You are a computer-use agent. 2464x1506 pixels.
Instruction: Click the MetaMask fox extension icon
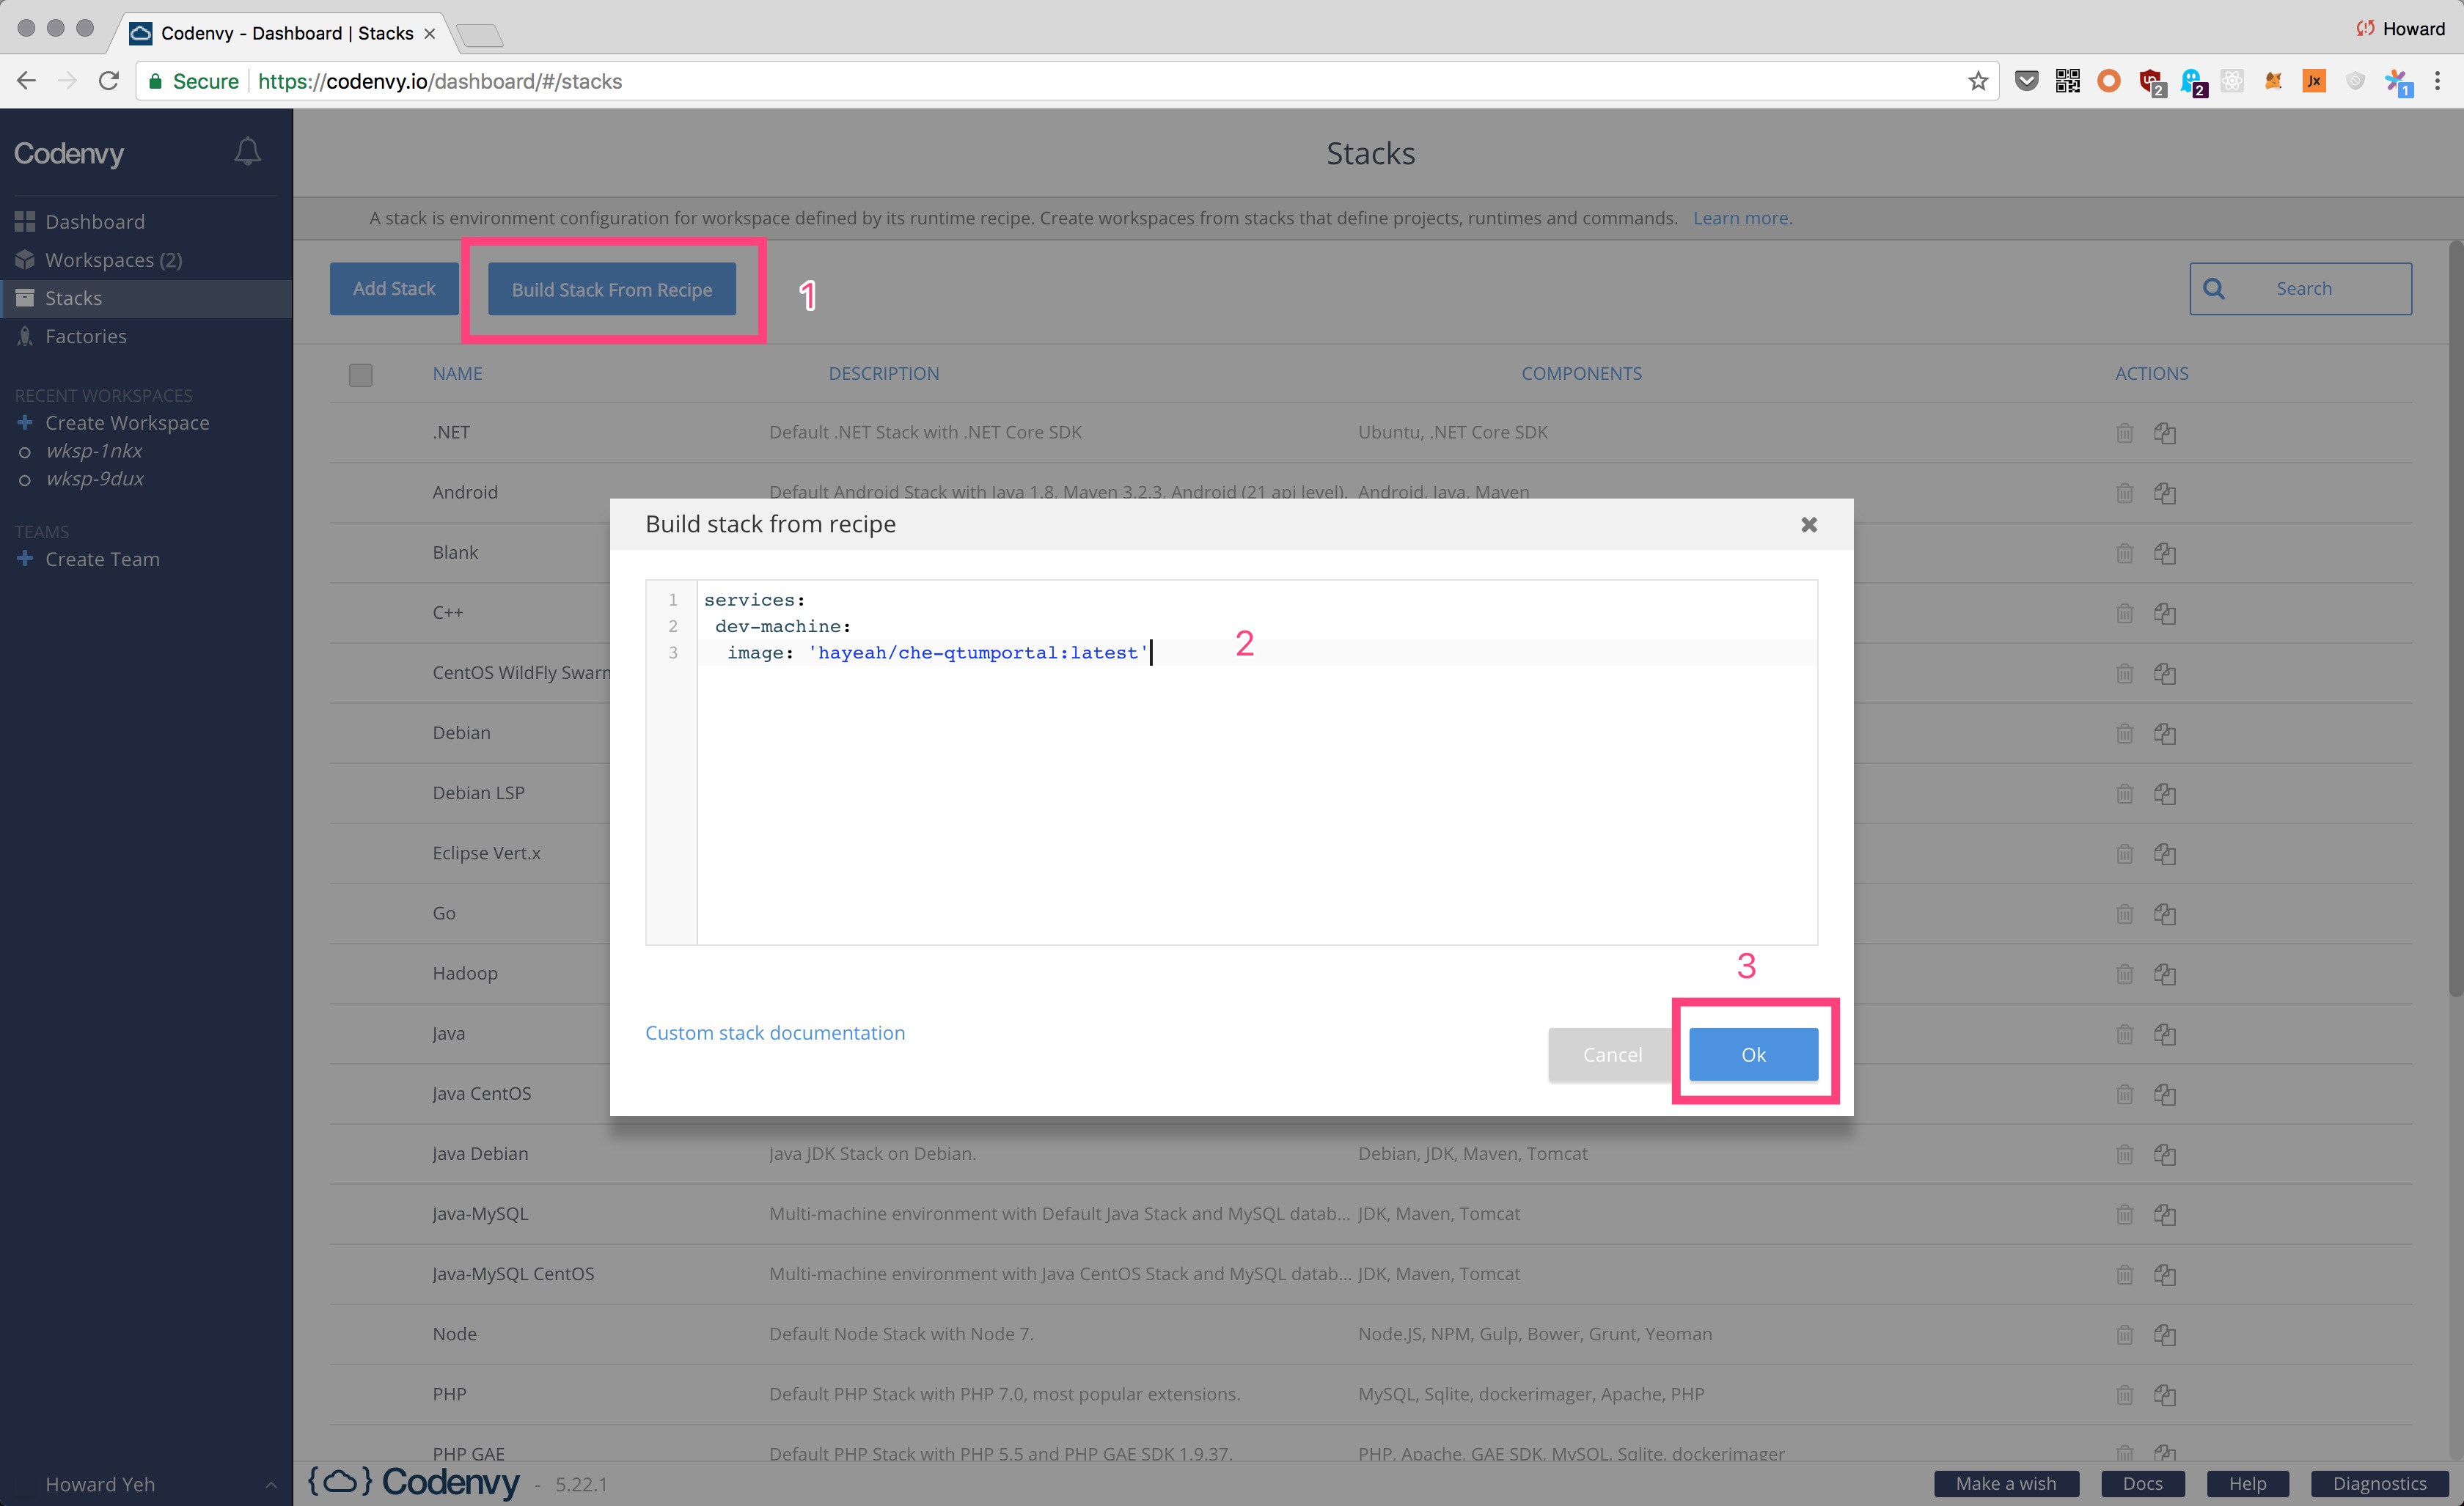tap(2273, 81)
